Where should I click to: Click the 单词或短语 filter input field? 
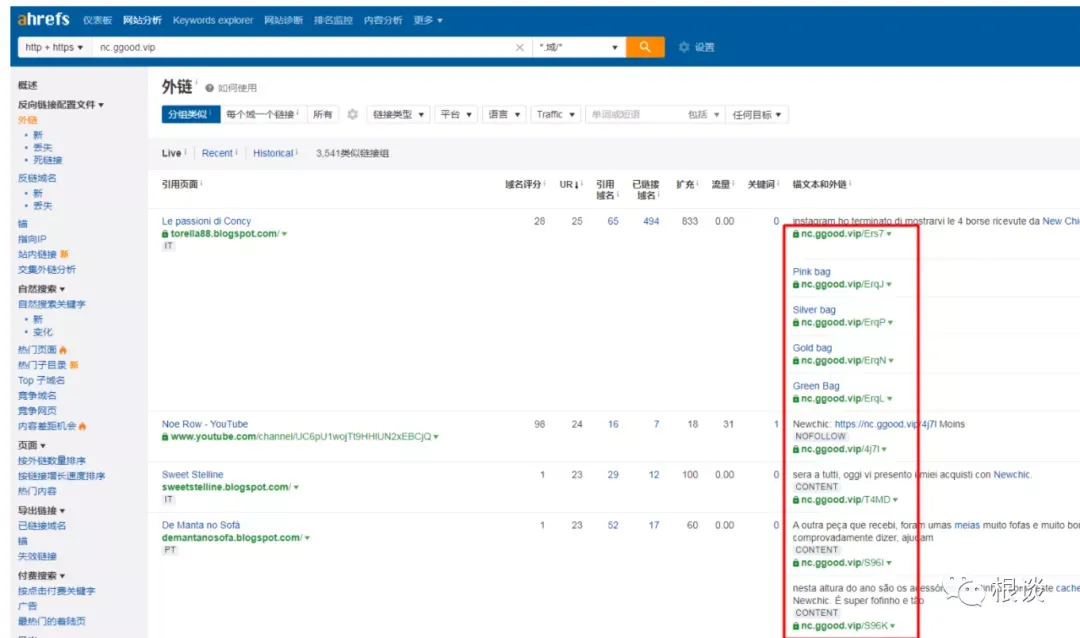634,114
